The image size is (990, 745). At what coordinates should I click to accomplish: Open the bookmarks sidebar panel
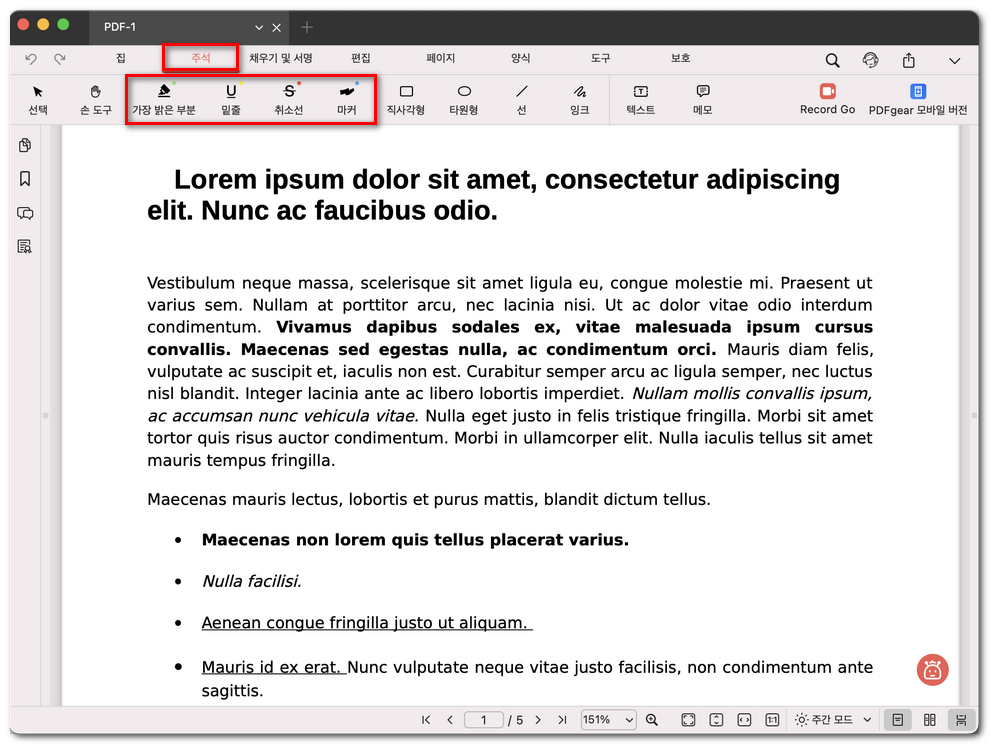coord(25,179)
